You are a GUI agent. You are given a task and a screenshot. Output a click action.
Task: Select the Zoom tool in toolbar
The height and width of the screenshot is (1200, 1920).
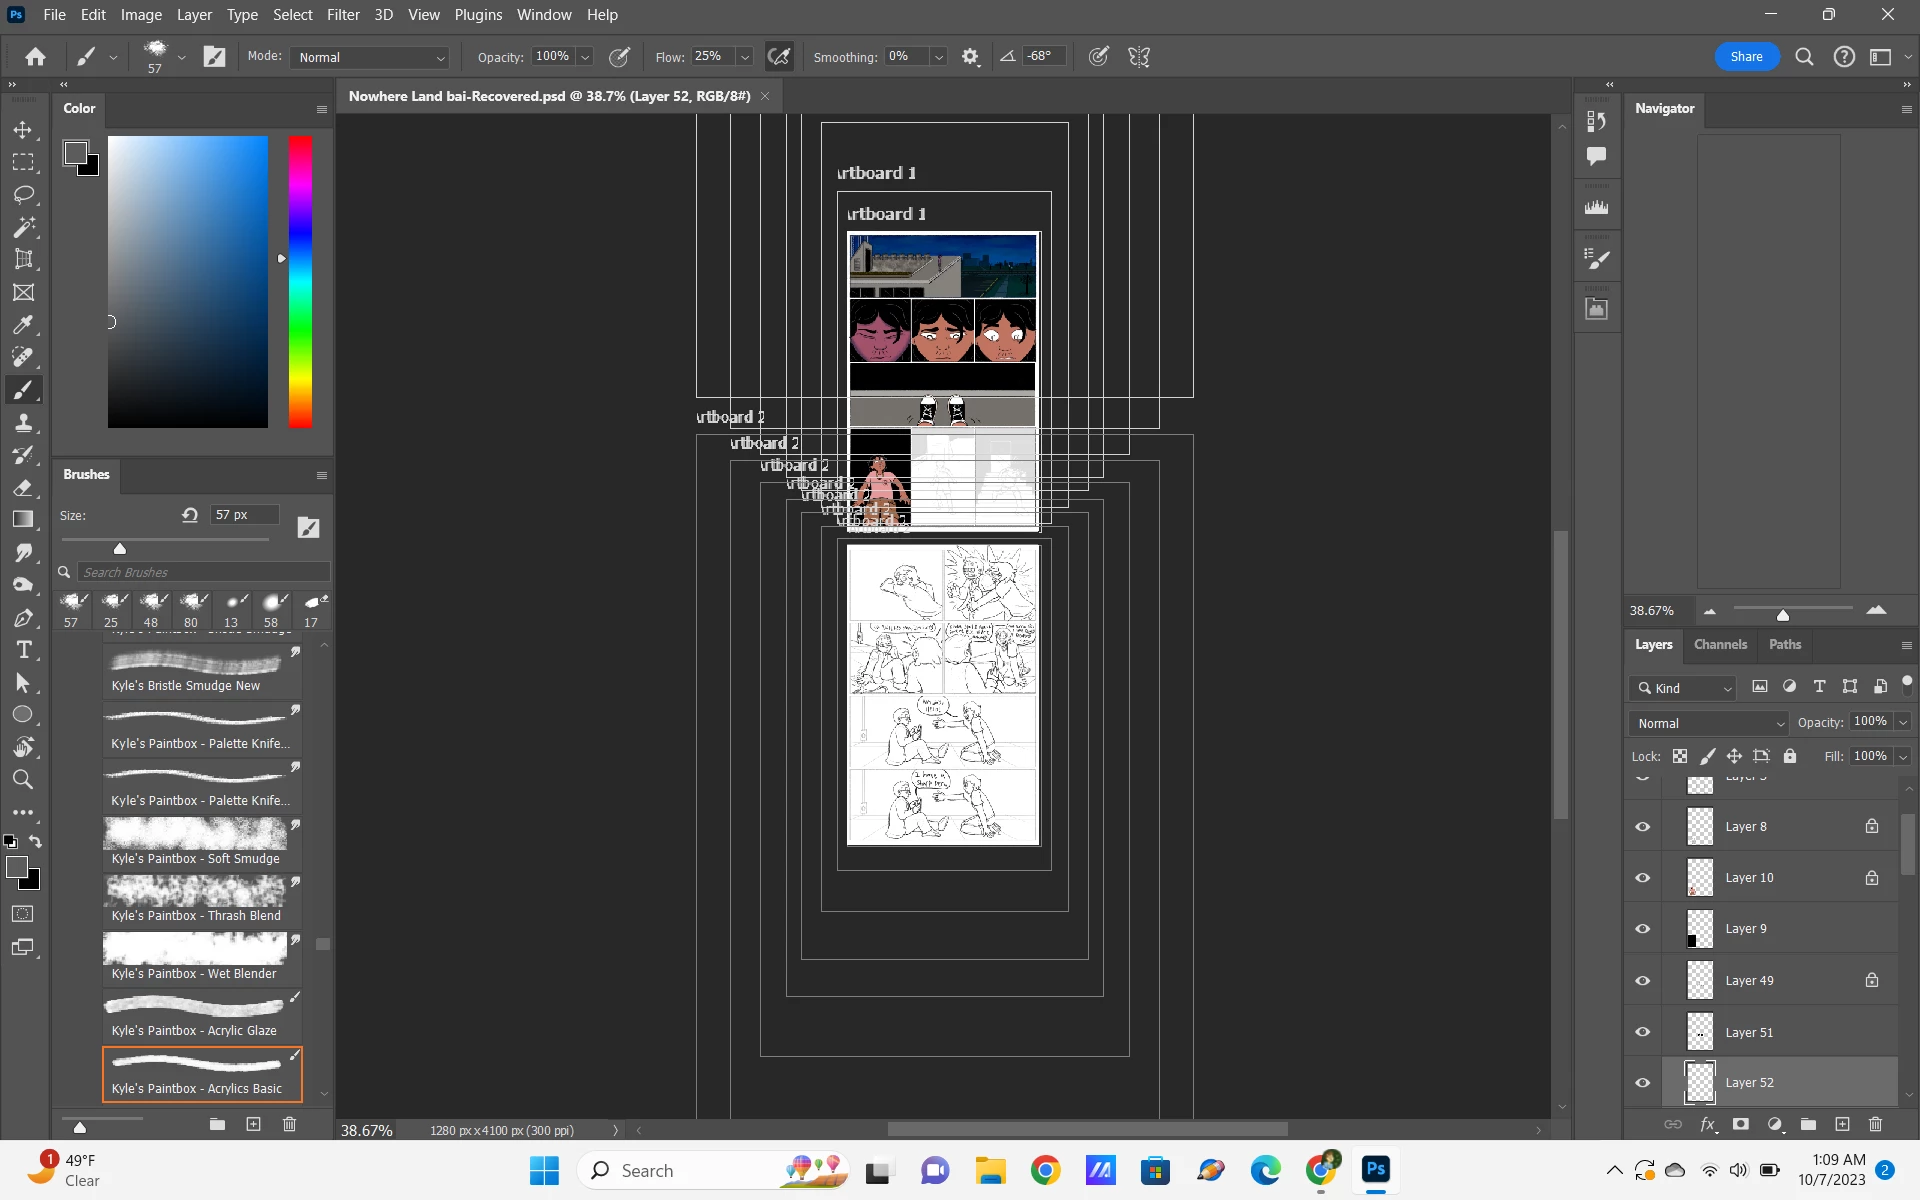pos(23,780)
